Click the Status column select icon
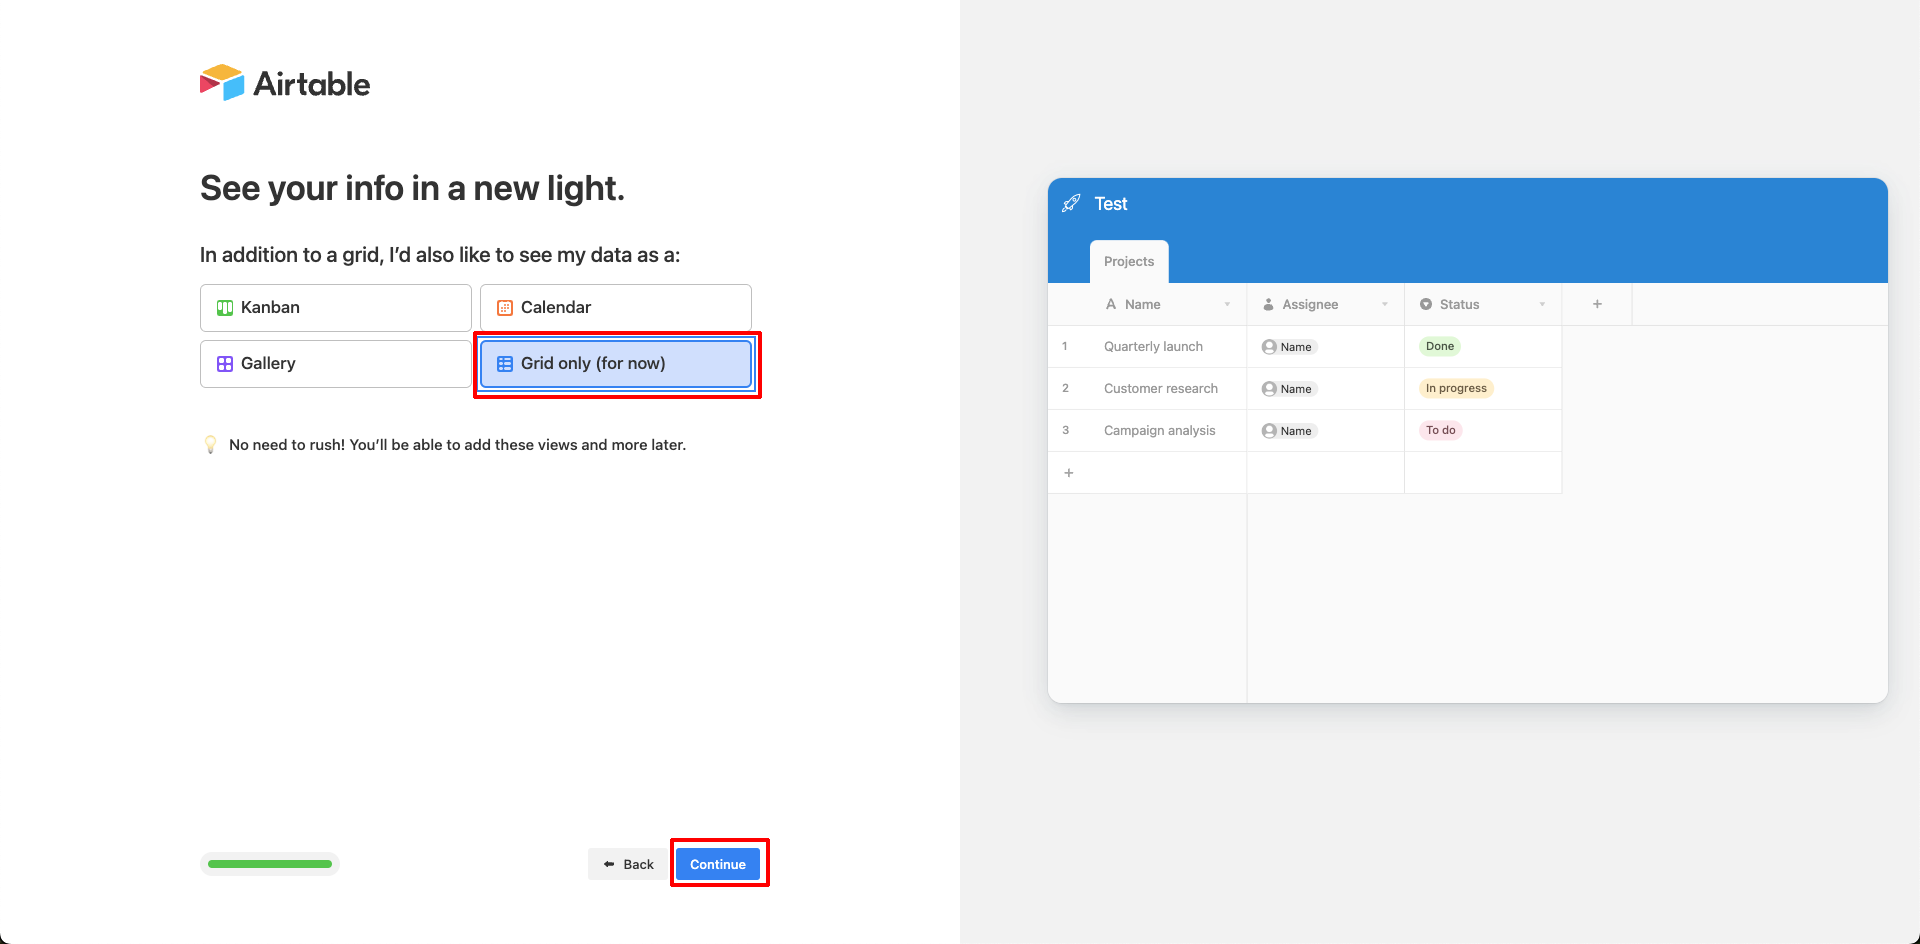 1426,304
